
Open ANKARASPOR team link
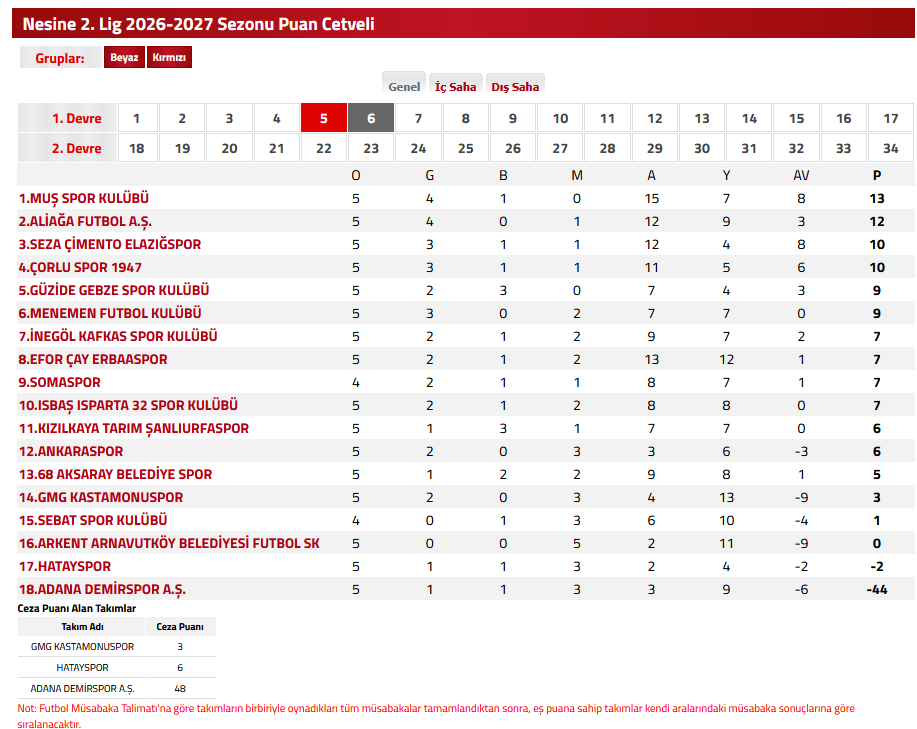point(71,451)
